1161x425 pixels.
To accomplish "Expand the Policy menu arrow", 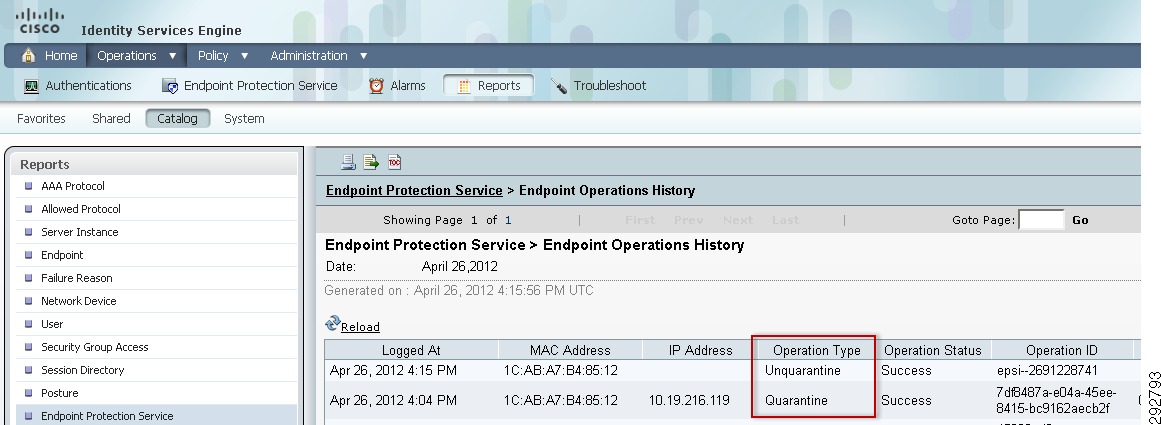I will click(244, 56).
